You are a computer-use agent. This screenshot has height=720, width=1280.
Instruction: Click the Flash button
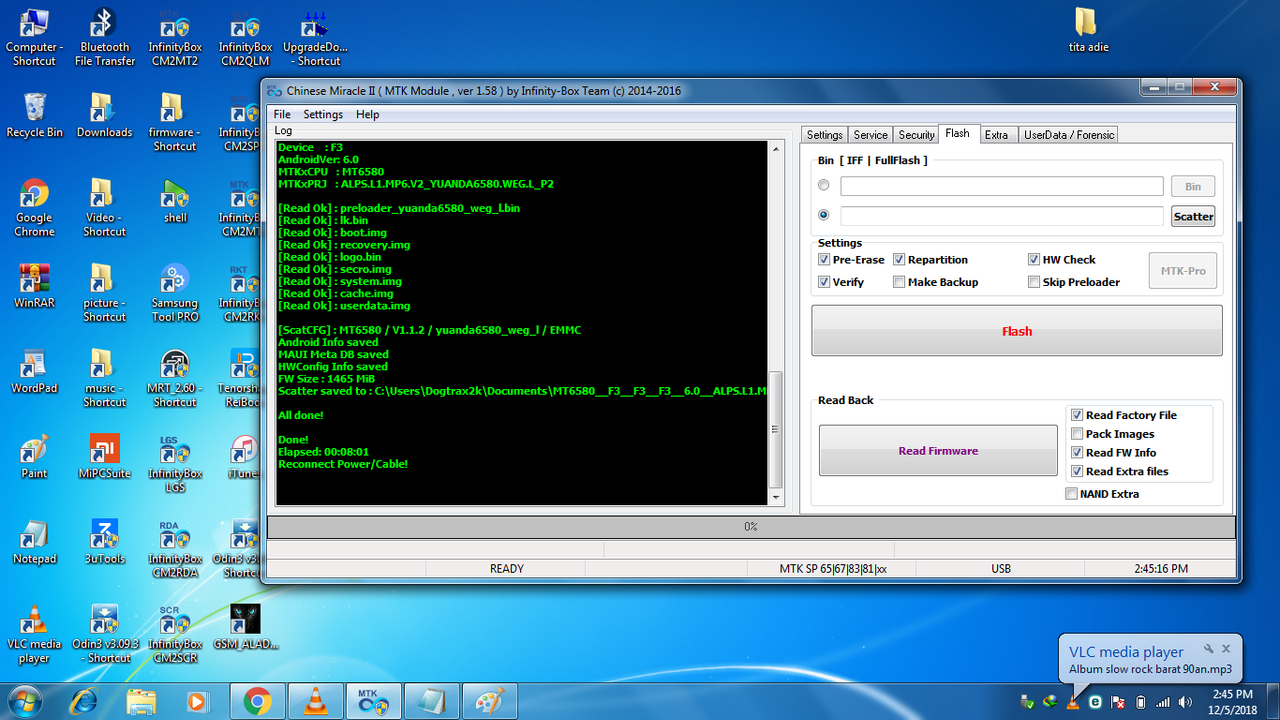coord(1017,331)
